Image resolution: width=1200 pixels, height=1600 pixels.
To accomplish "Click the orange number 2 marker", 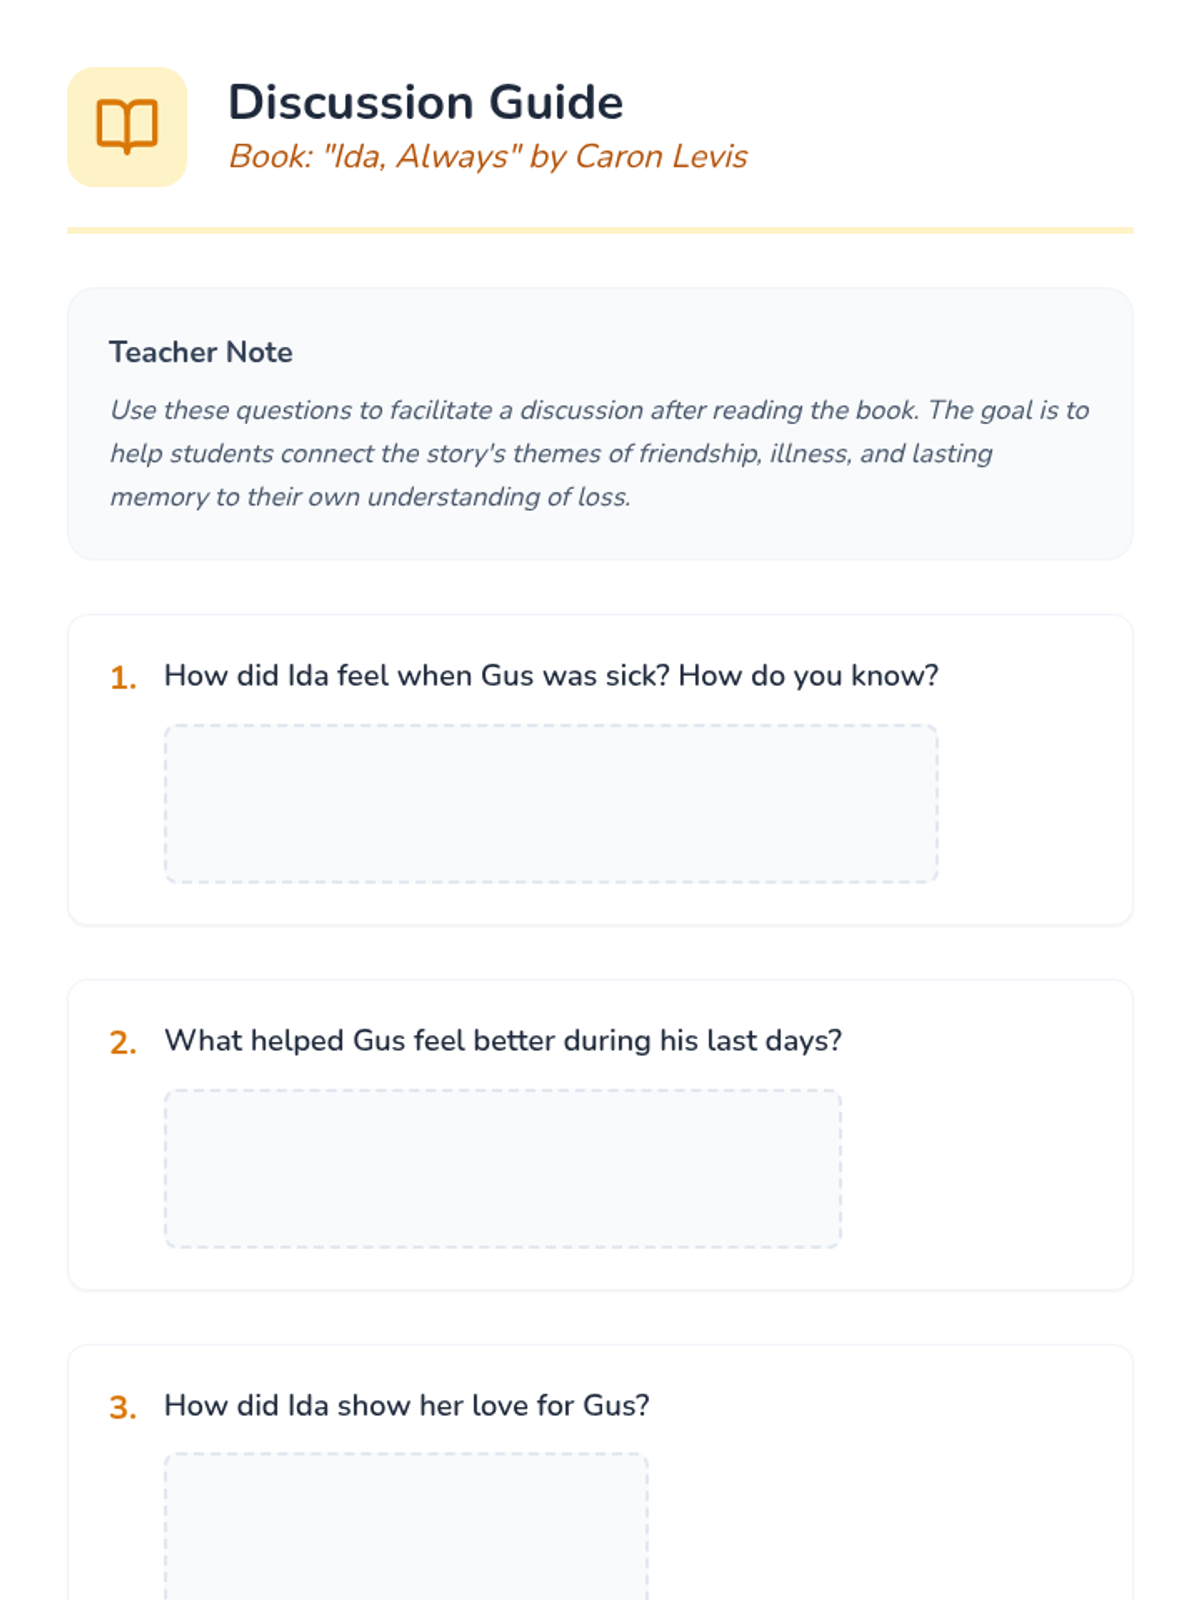I will pos(123,1043).
